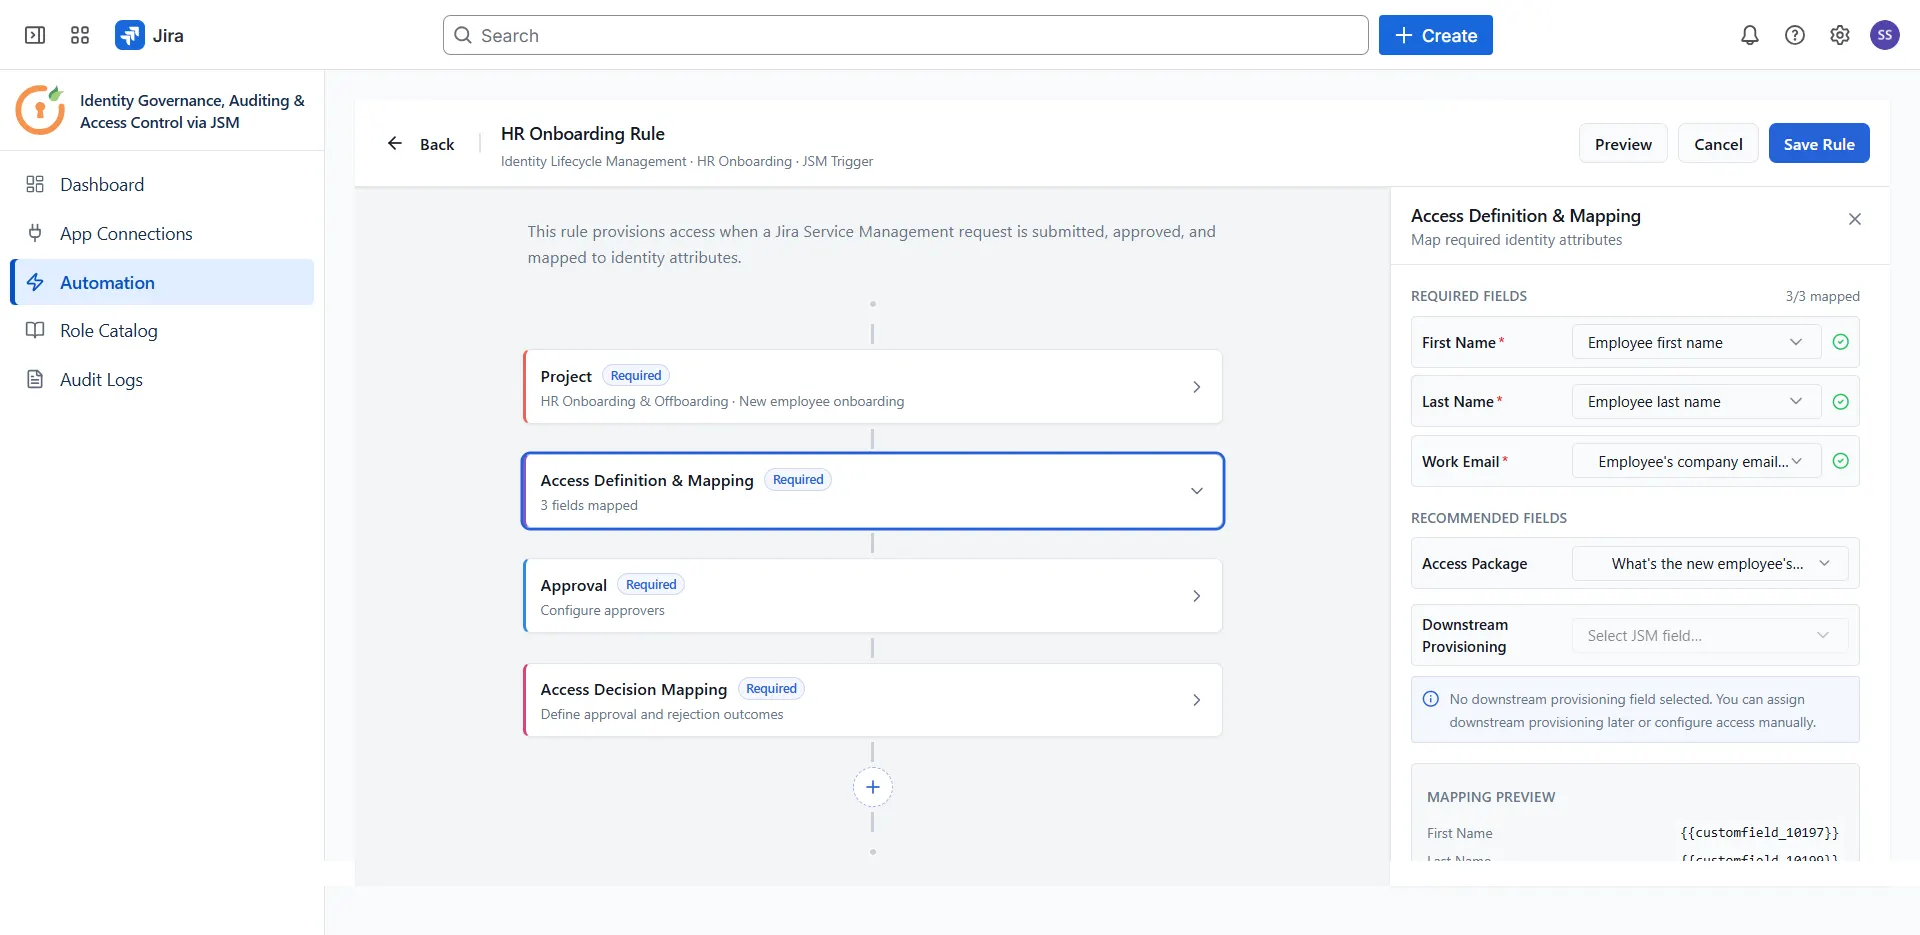Viewport: 1920px width, 935px height.
Task: Open the Dashboard menu item
Action: 162,184
